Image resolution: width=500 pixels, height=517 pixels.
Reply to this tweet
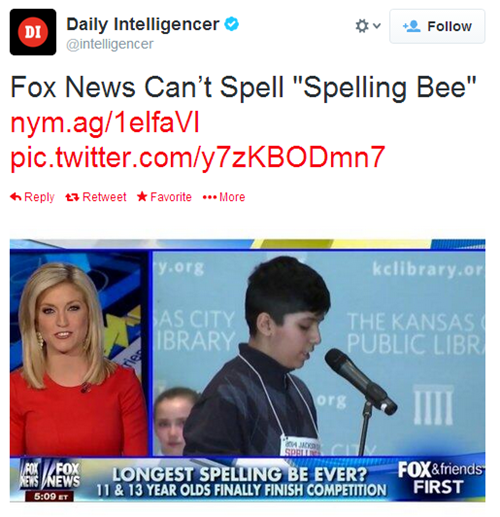tap(32, 197)
